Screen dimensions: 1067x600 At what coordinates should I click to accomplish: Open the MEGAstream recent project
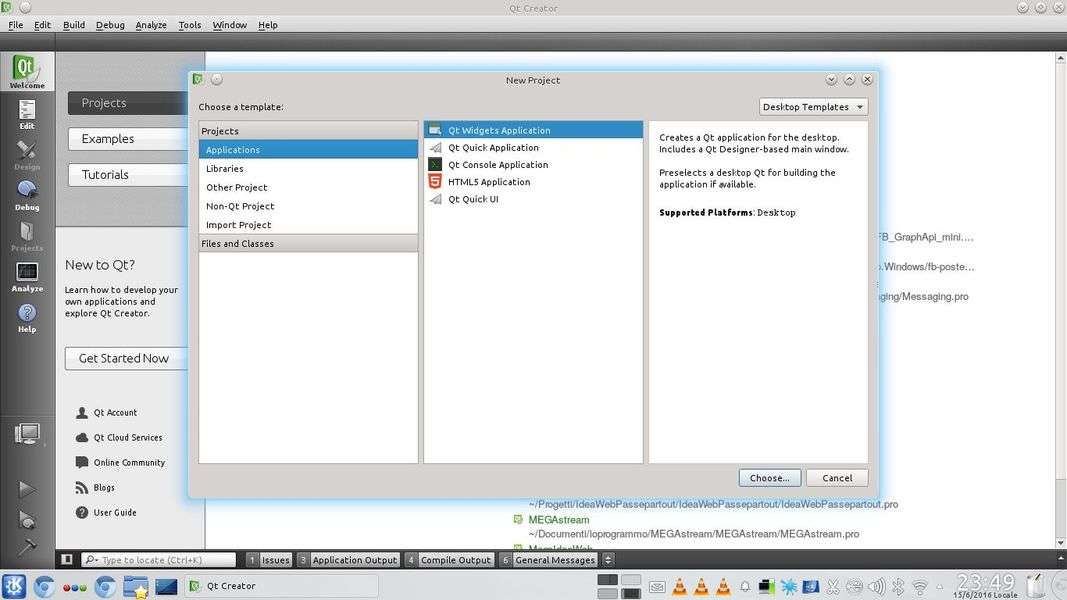tap(559, 520)
